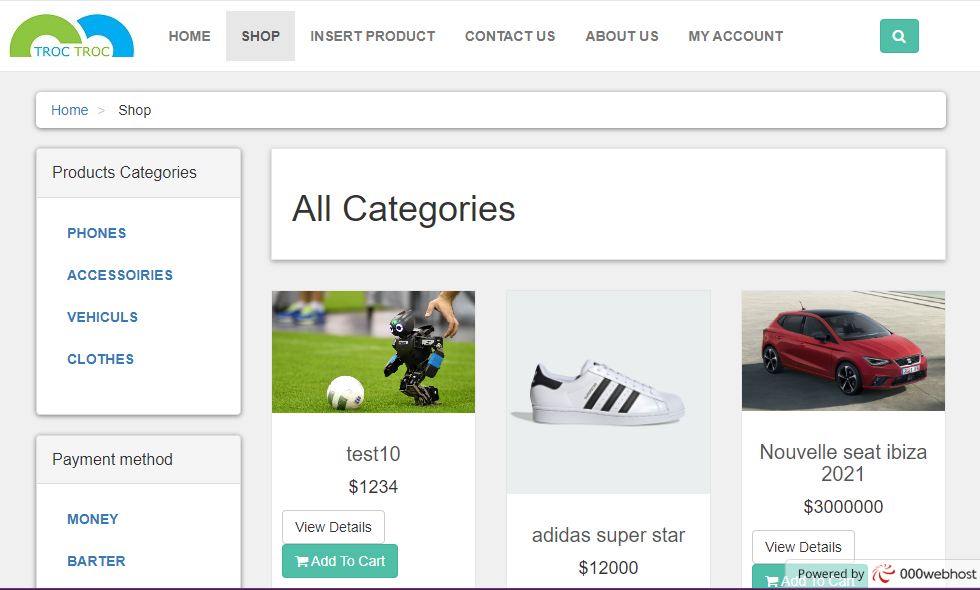This screenshot has height=590, width=980.
Task: View details of test10 product
Action: (x=333, y=527)
